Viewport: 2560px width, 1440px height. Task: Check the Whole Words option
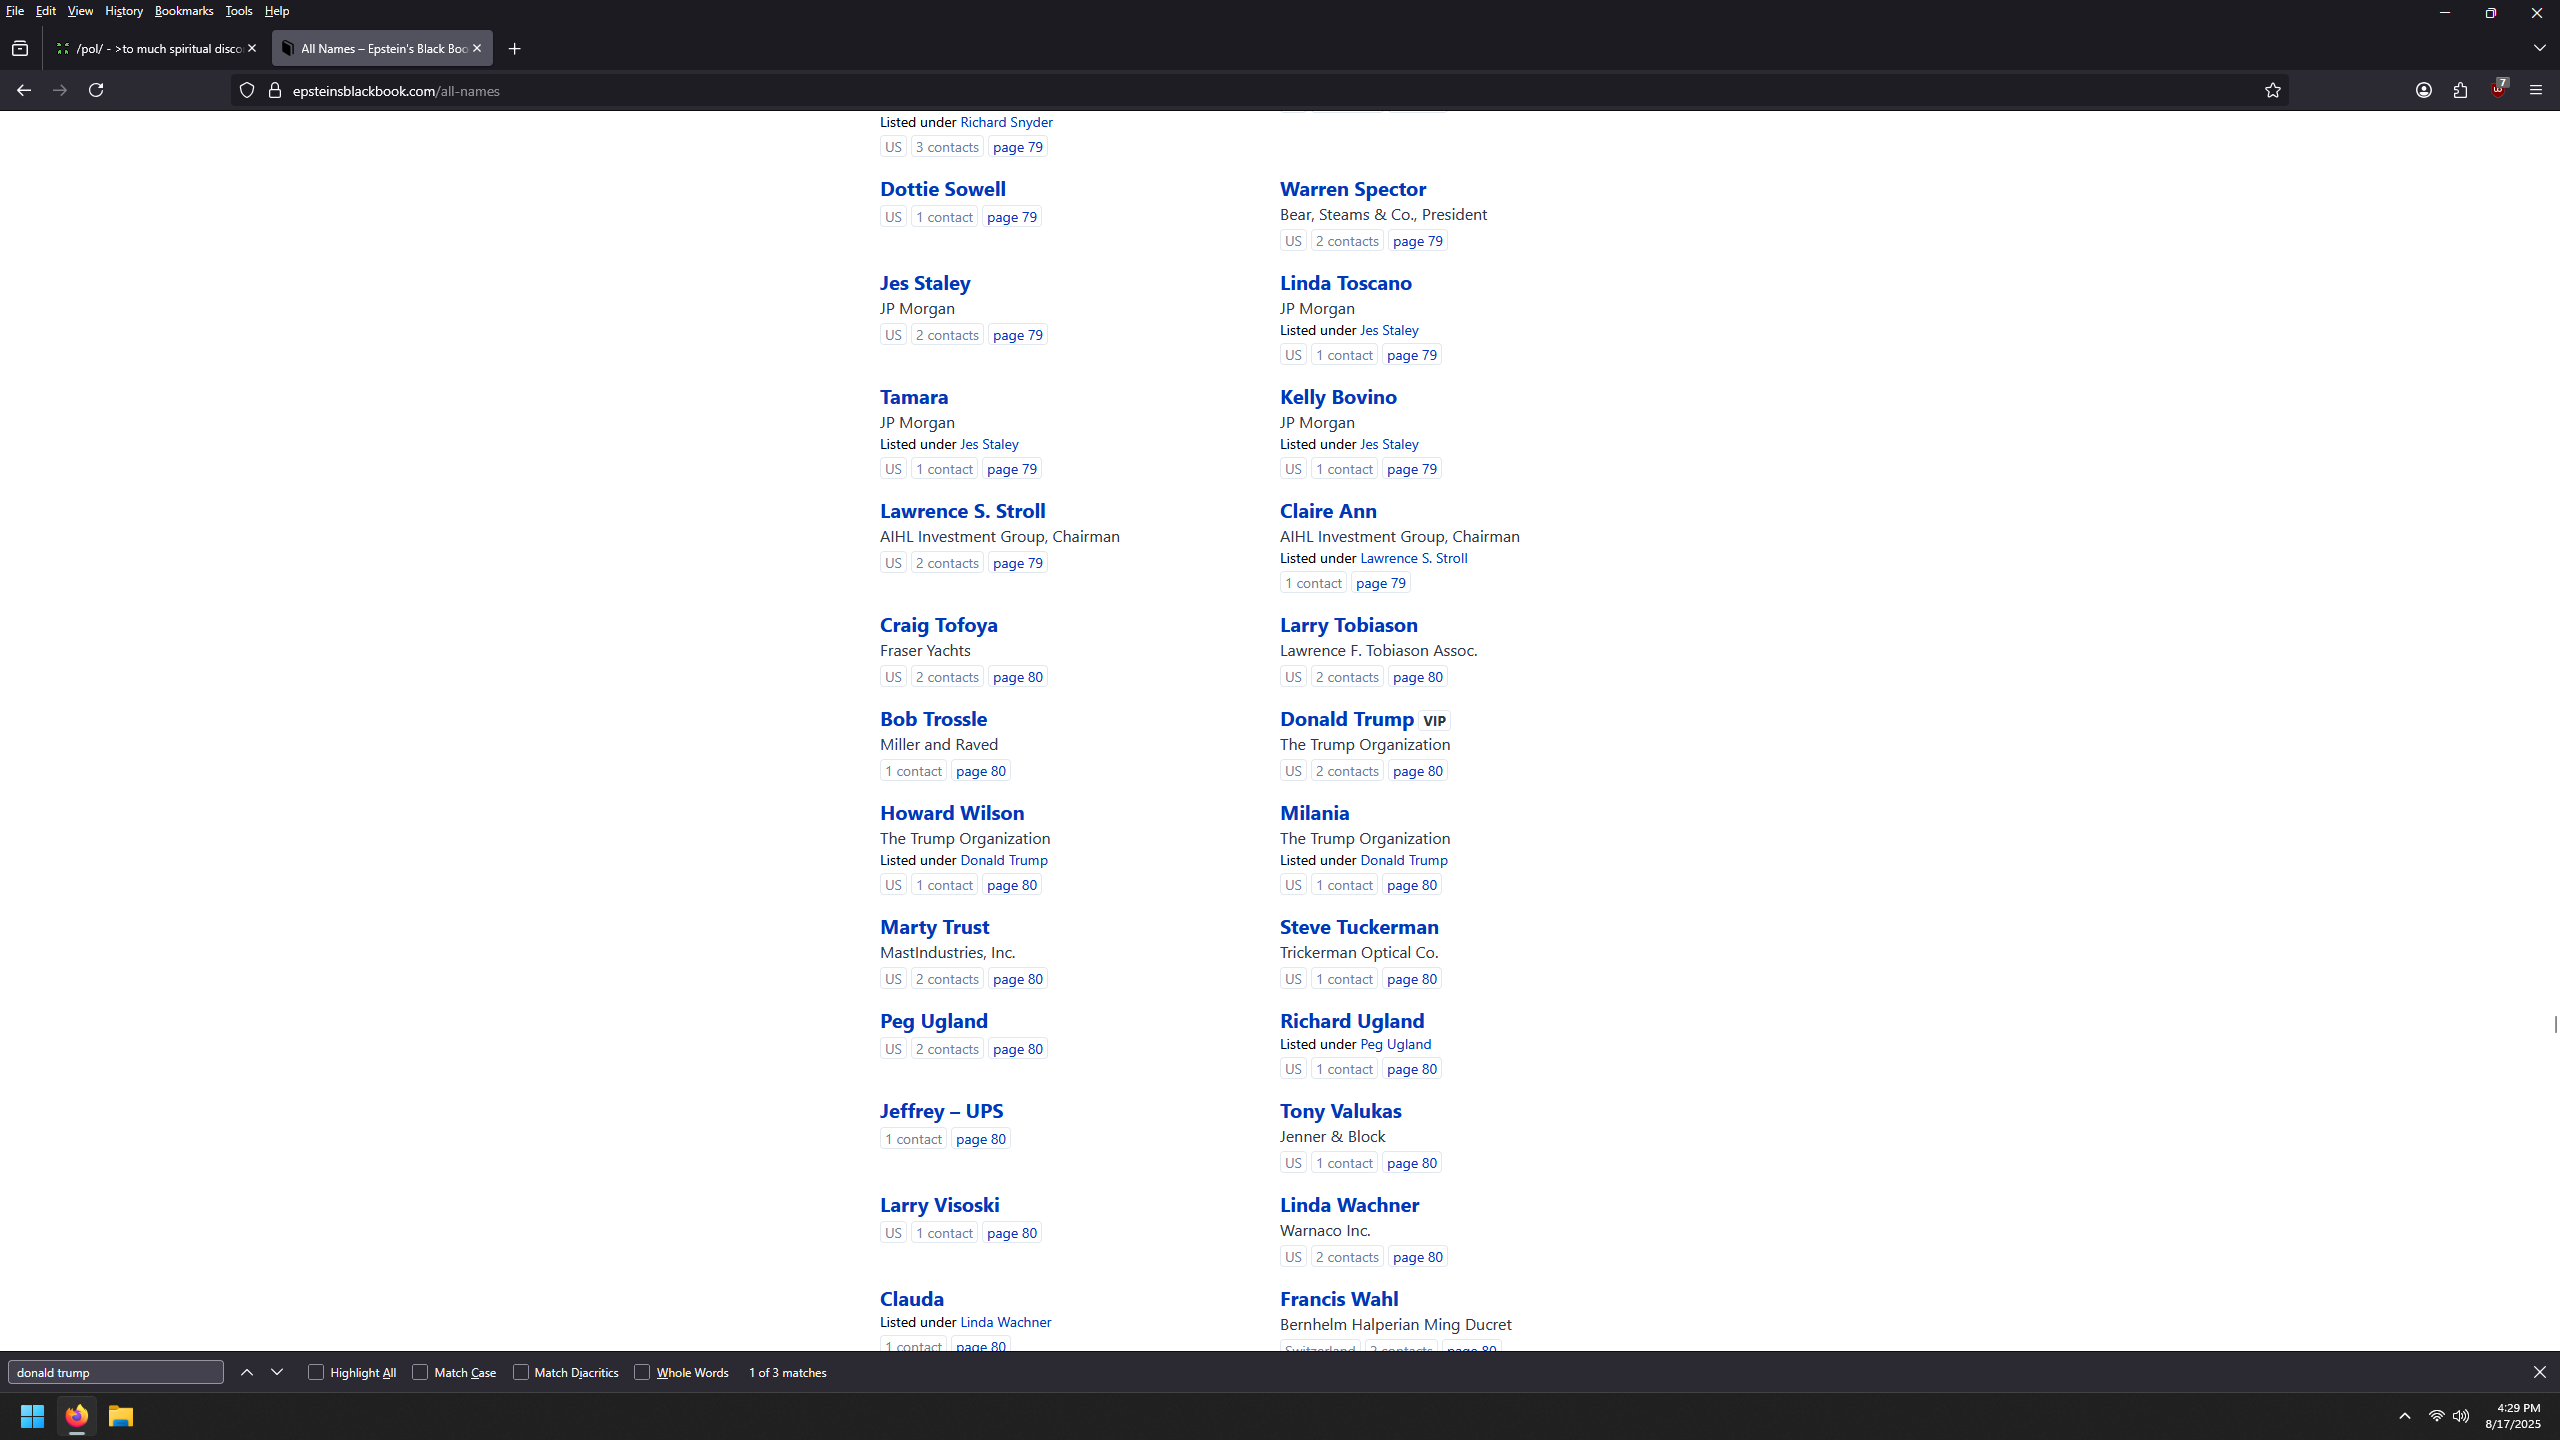642,1372
